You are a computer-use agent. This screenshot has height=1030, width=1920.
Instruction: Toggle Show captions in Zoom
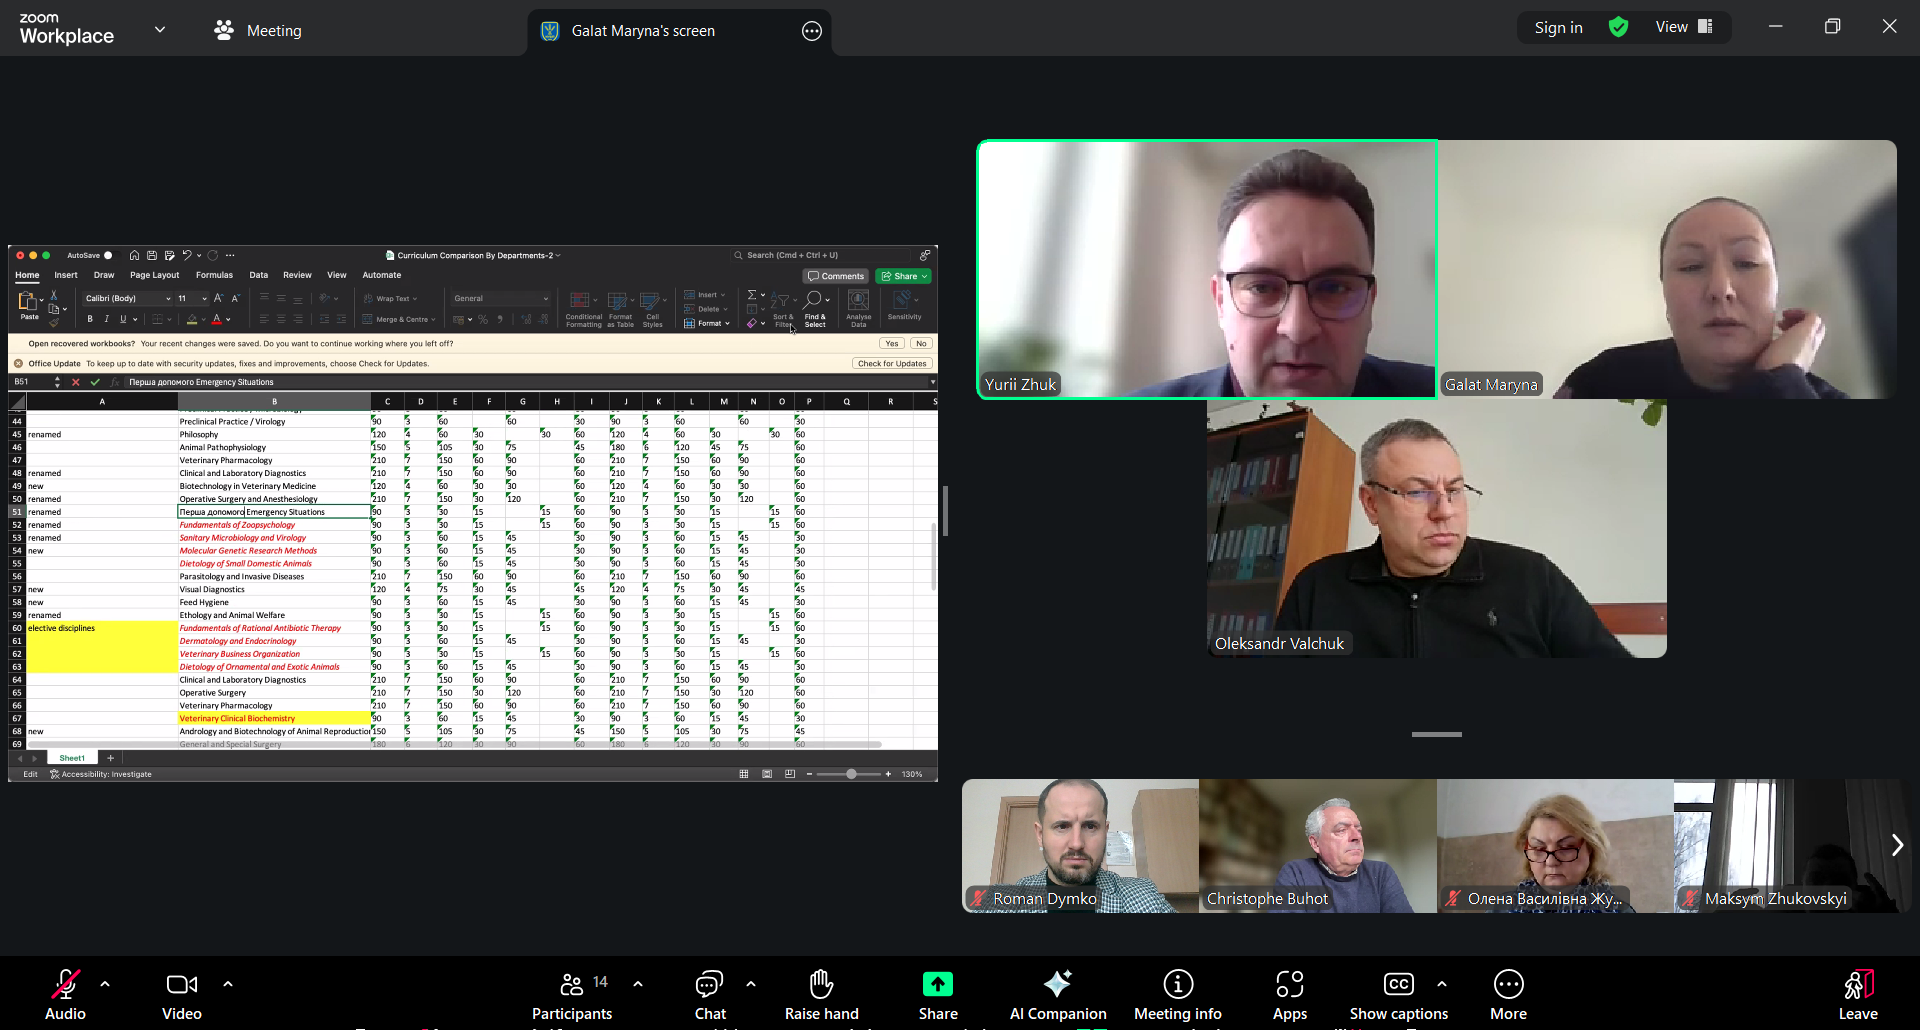[1399, 995]
